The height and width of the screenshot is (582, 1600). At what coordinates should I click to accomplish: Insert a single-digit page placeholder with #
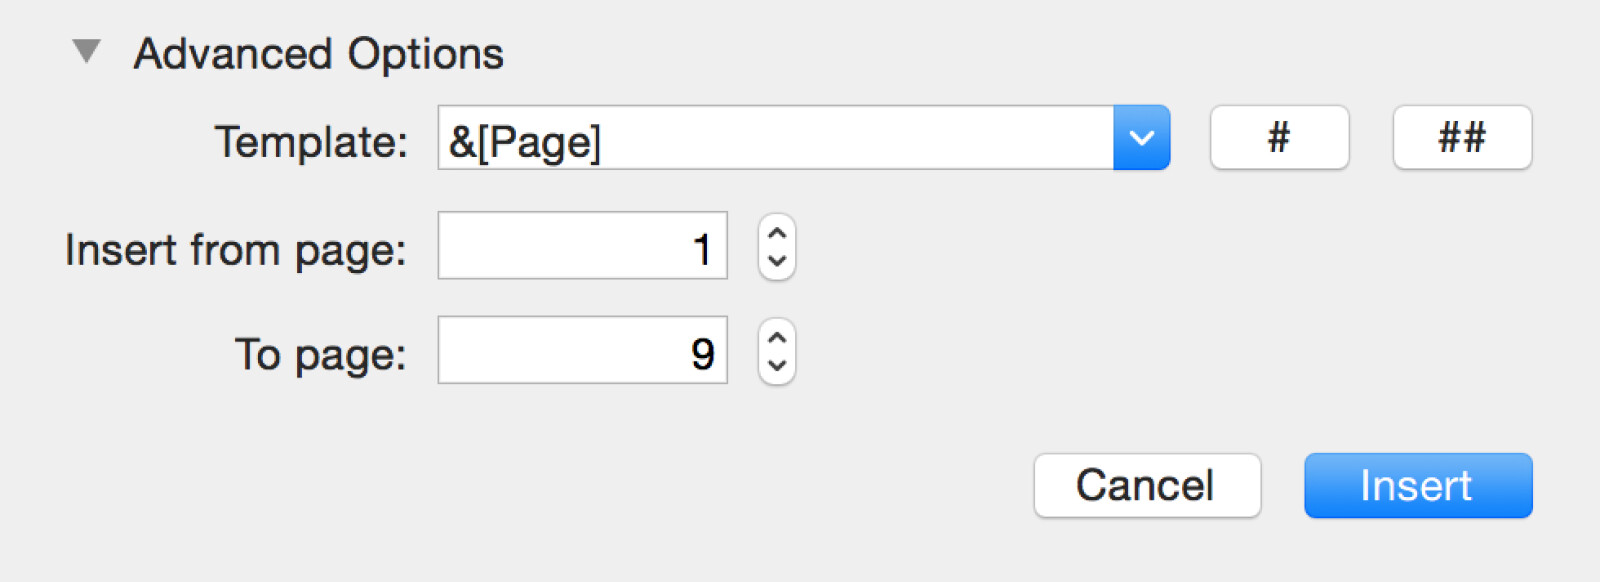coord(1279,138)
